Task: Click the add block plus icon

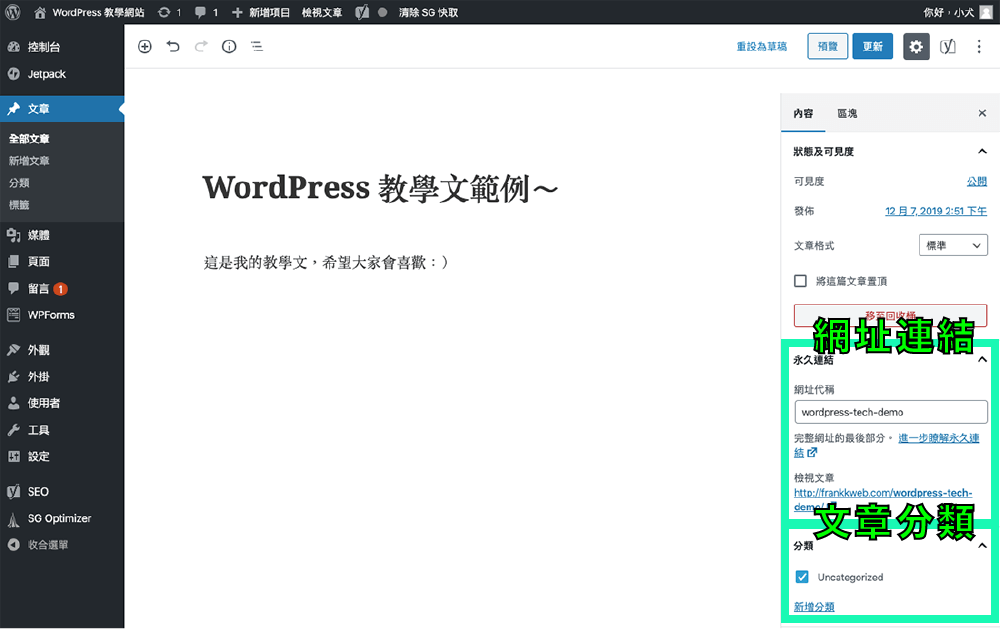Action: pyautogui.click(x=145, y=46)
